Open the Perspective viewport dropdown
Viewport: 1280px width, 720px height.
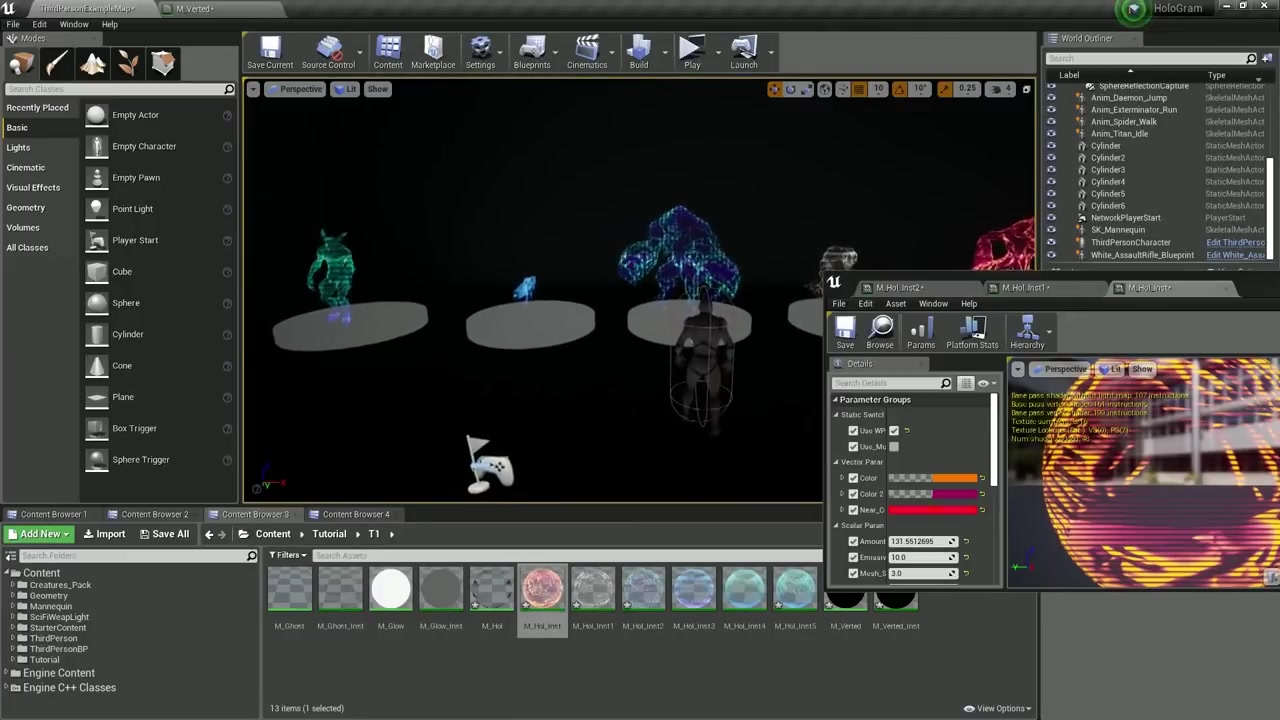(301, 89)
